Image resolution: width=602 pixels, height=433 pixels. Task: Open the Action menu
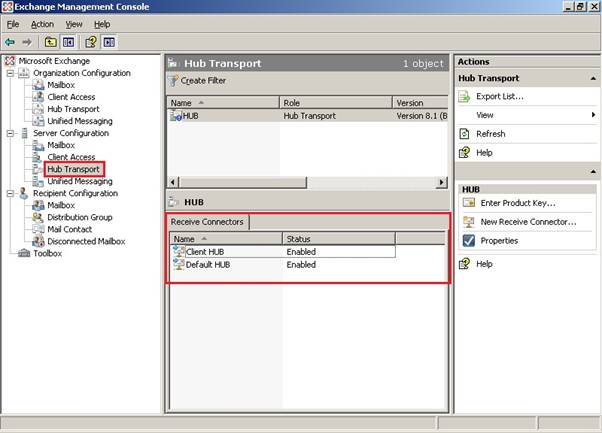pos(42,24)
